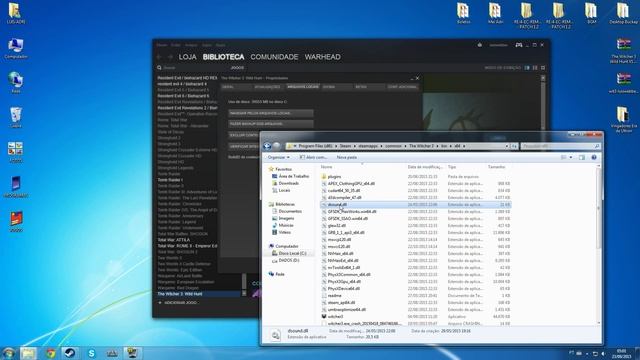Open the view options dropdown arrow in Explorer
The width and height of the screenshot is (640, 360).
point(571,157)
